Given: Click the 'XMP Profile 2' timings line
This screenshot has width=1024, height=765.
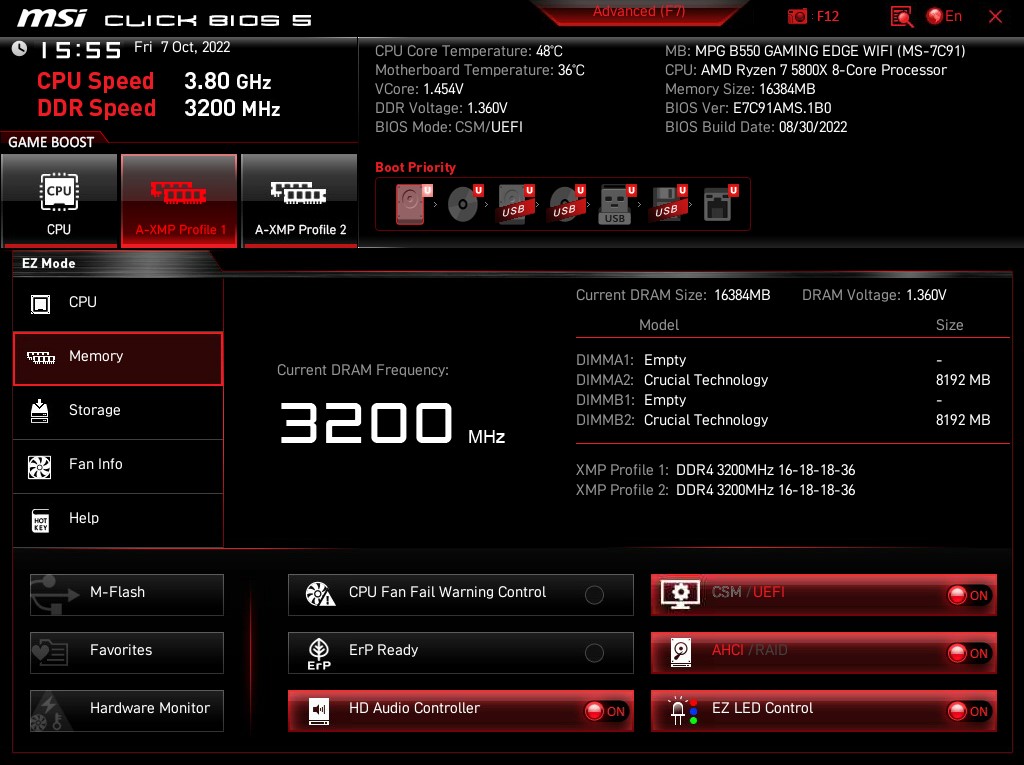Looking at the screenshot, I should [716, 490].
